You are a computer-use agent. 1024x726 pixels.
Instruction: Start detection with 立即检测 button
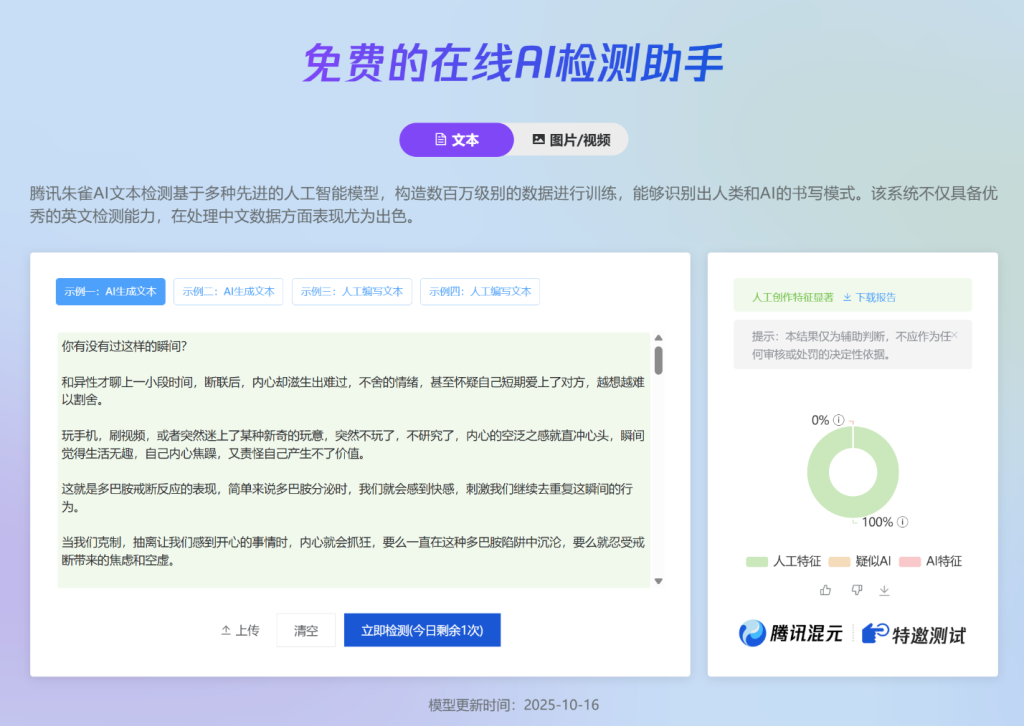422,630
